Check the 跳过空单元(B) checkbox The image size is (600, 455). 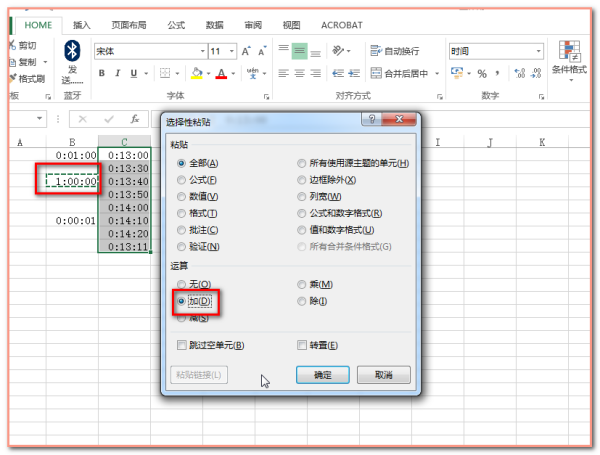click(181, 345)
